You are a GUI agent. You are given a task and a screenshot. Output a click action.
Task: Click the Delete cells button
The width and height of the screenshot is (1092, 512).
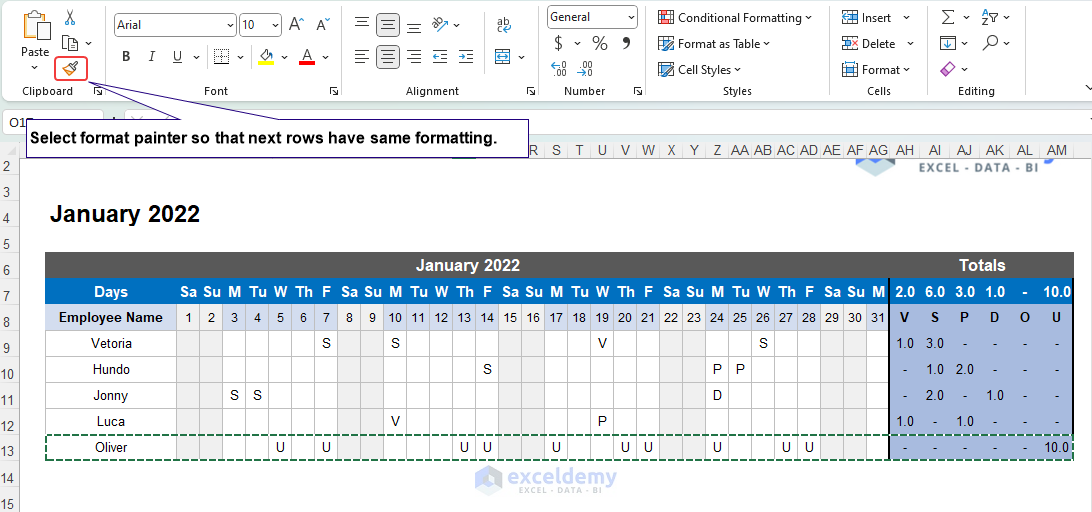[x=868, y=43]
